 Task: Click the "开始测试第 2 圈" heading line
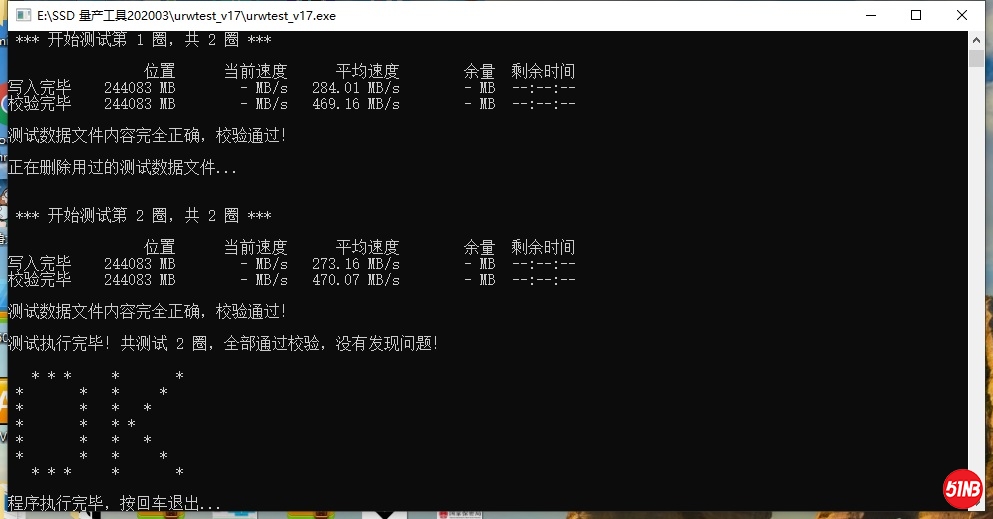[x=143, y=216]
